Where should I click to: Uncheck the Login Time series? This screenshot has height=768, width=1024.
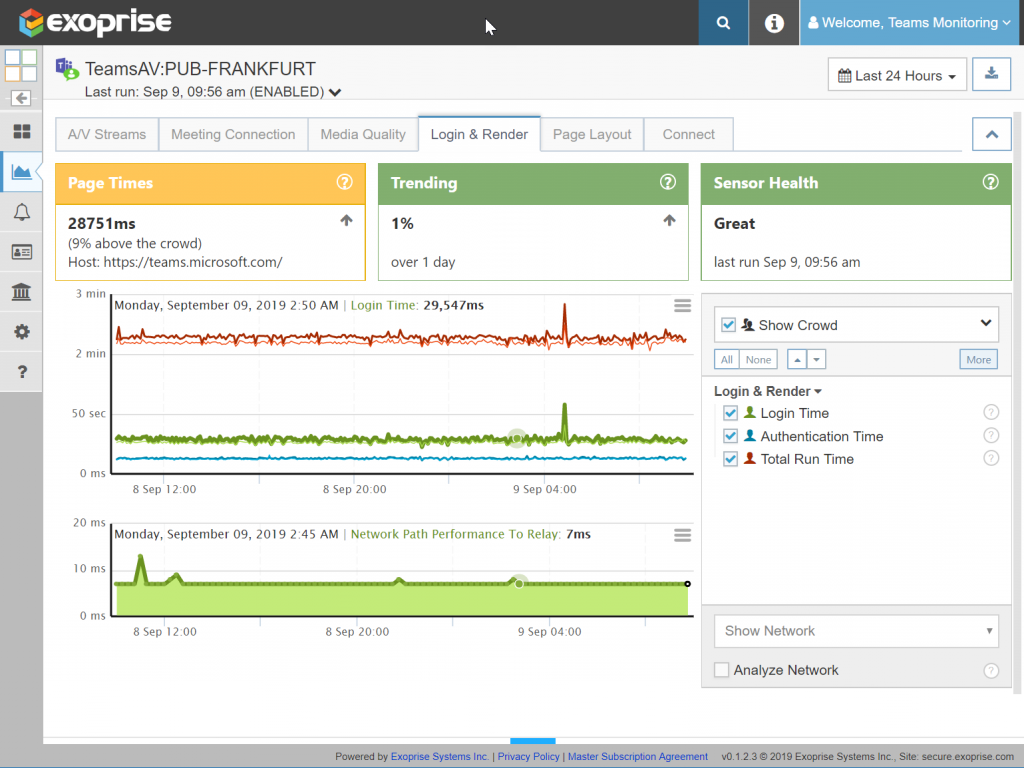731,412
